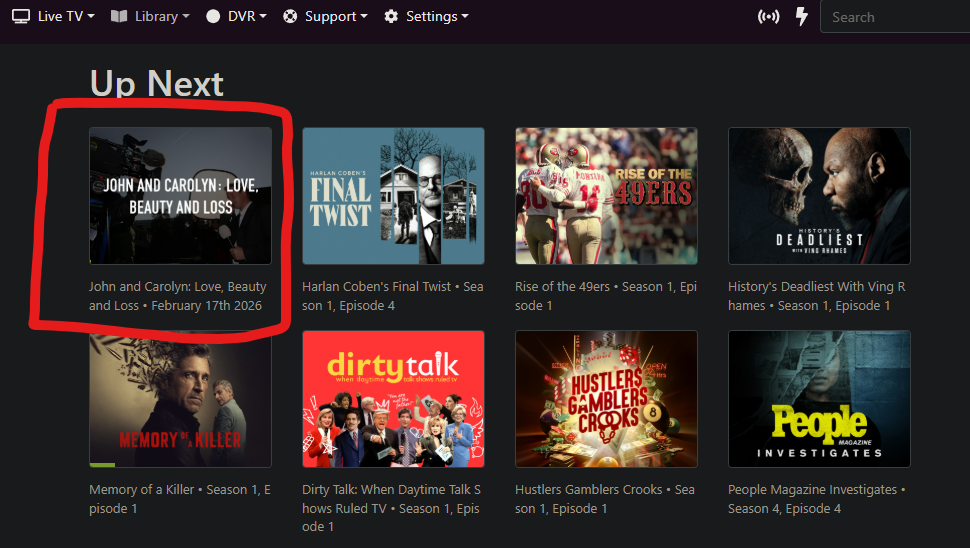Select the Rise of the 49ers thumbnail
Viewport: 970px width, 548px height.
pyautogui.click(x=606, y=195)
